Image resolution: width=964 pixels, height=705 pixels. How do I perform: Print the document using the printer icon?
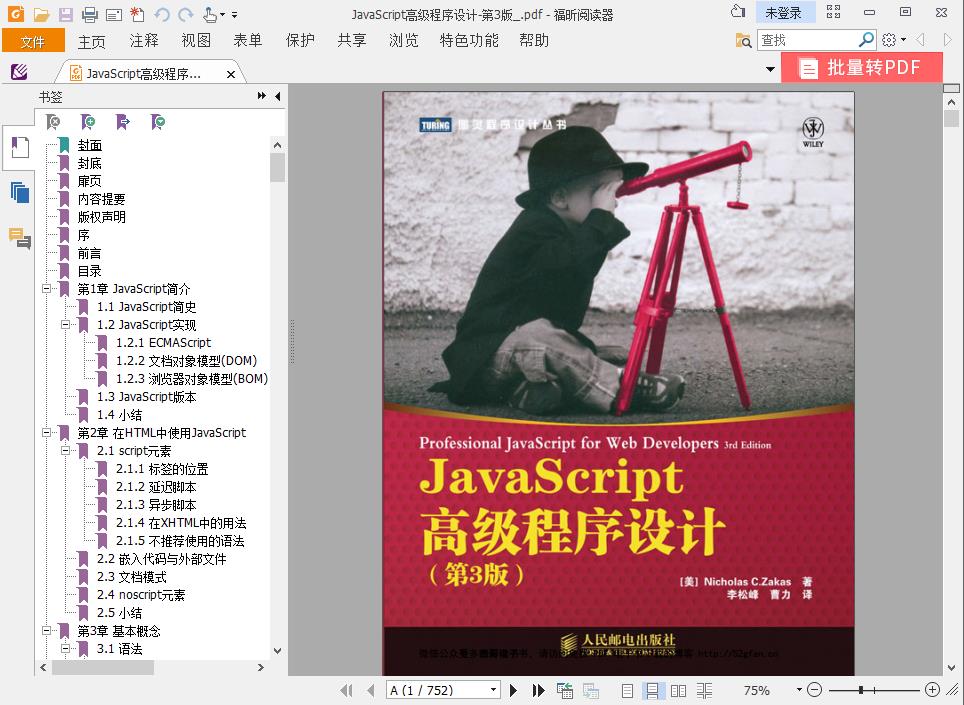pyautogui.click(x=90, y=14)
